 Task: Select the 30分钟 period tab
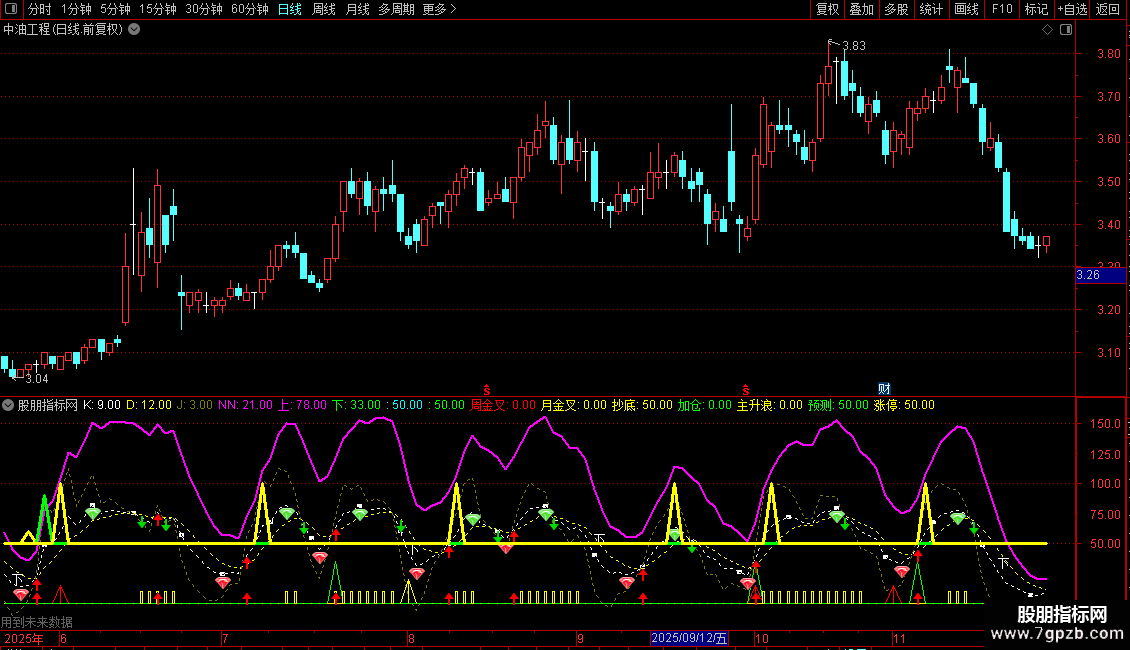(204, 10)
